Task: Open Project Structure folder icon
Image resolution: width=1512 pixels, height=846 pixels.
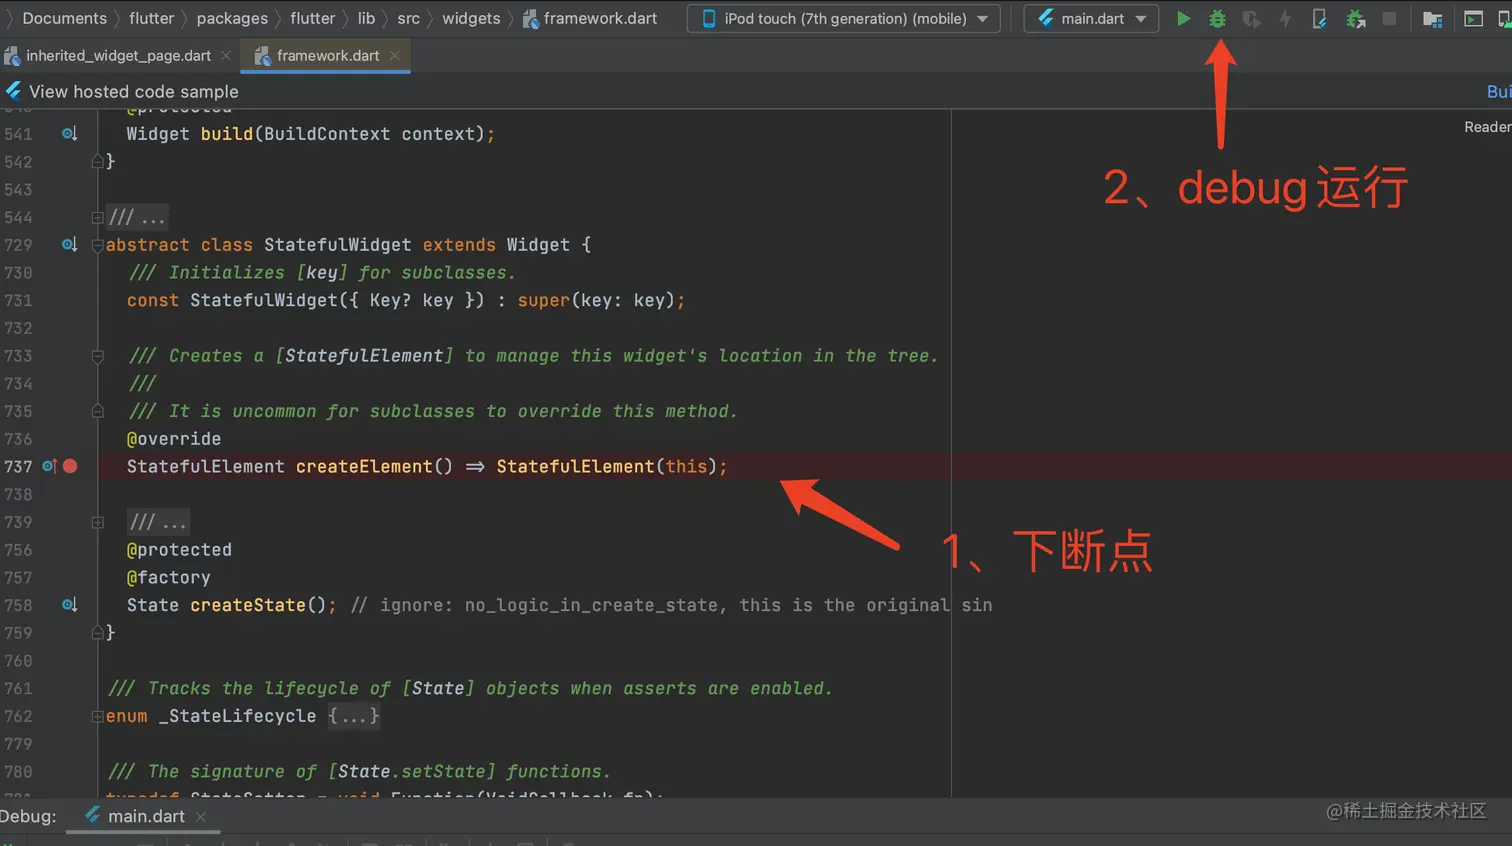Action: click(1432, 18)
